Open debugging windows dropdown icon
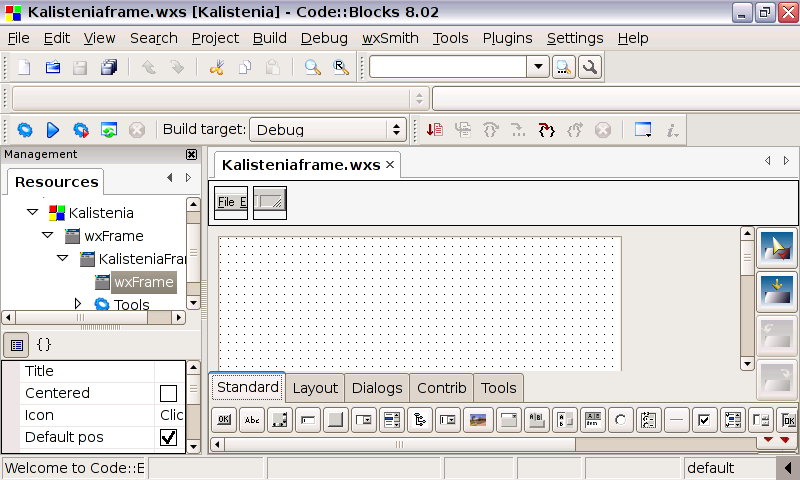This screenshot has height=480, width=800. tap(643, 130)
